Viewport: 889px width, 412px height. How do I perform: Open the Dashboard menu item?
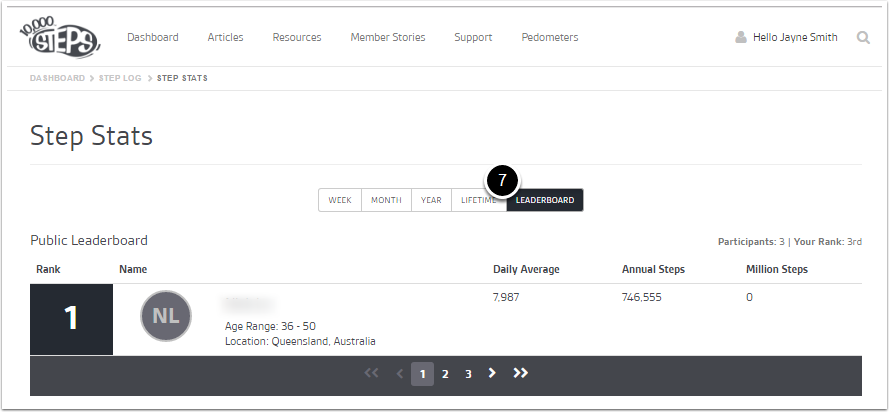[153, 38]
